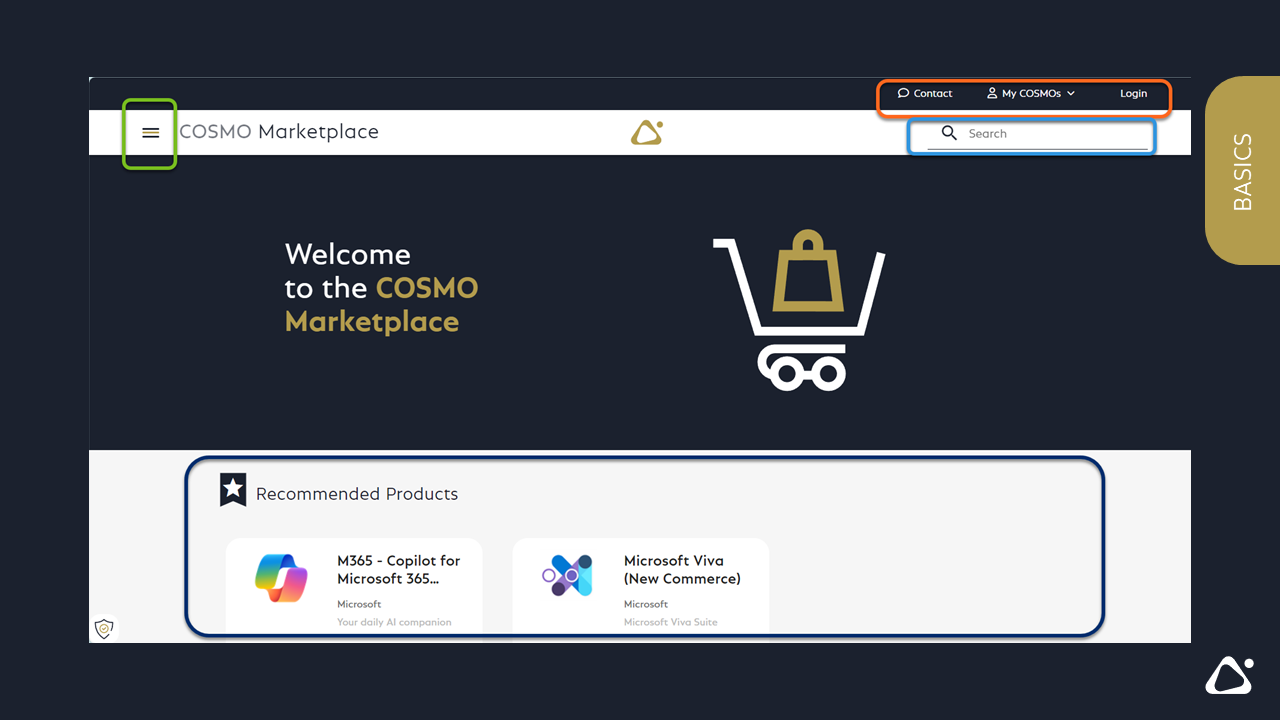This screenshot has height=720, width=1280.
Task: Click the Login link
Action: click(x=1133, y=93)
